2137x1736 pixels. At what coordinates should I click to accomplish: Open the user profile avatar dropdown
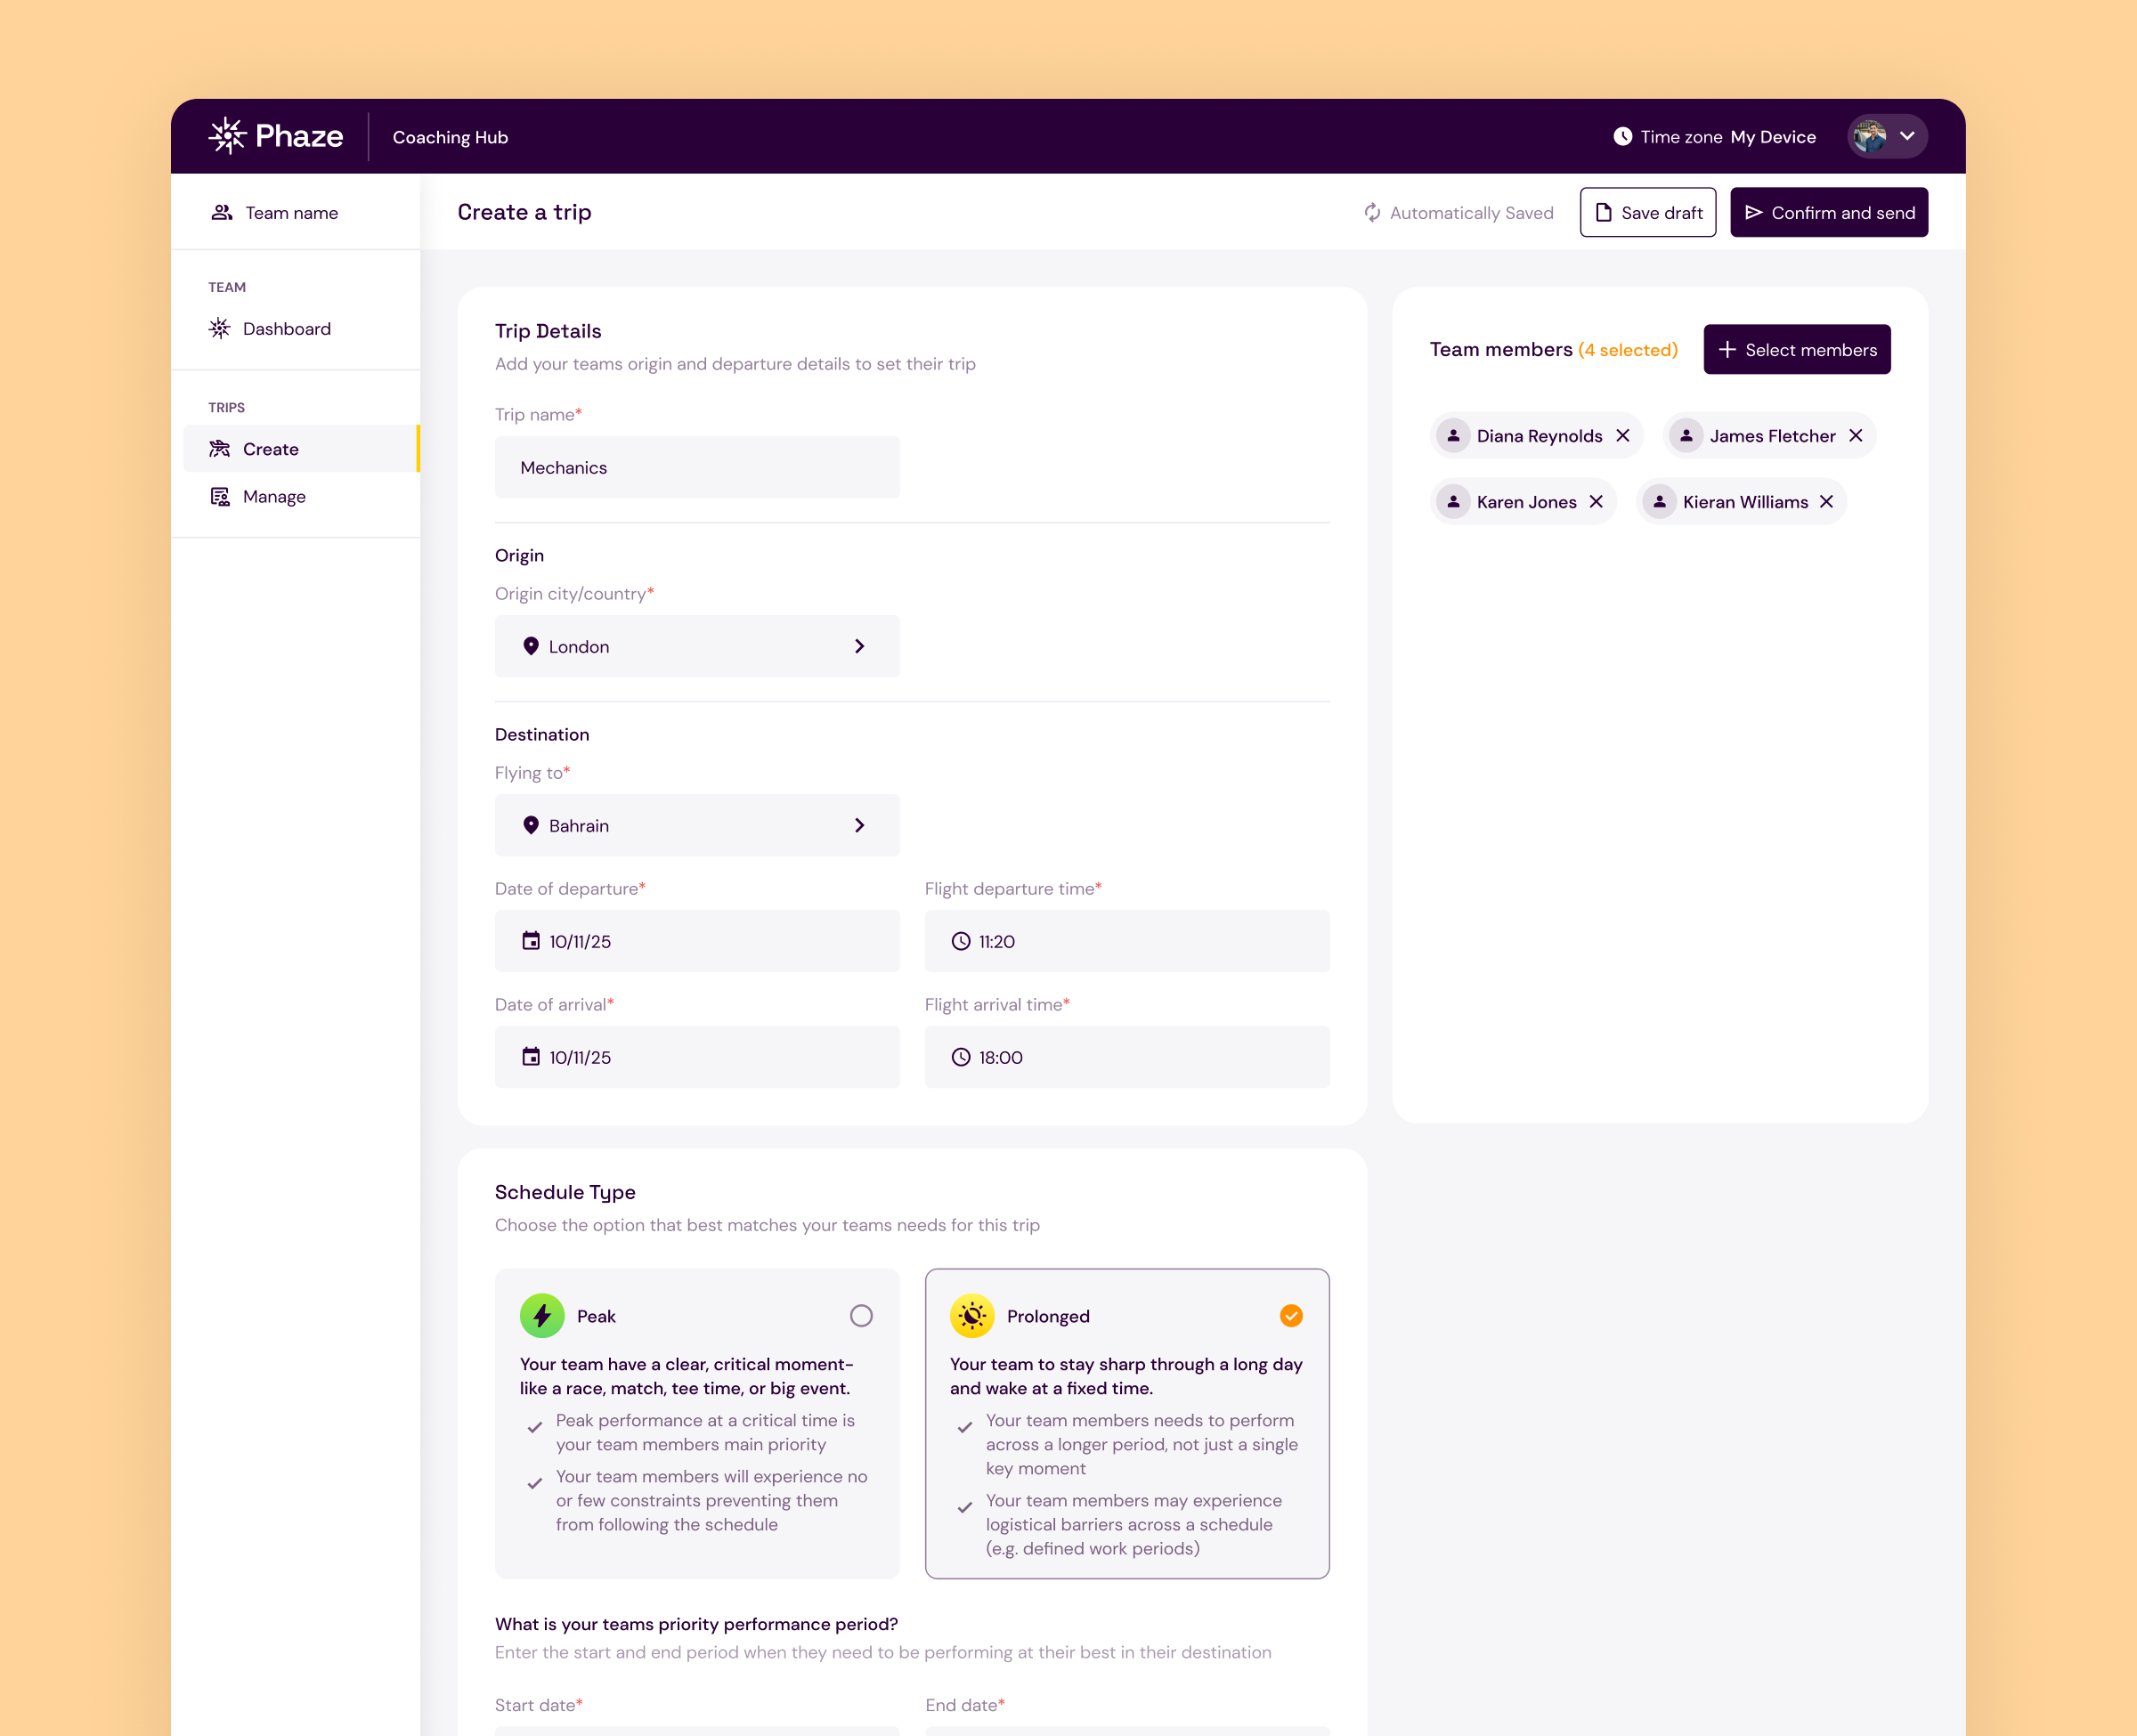1887,136
